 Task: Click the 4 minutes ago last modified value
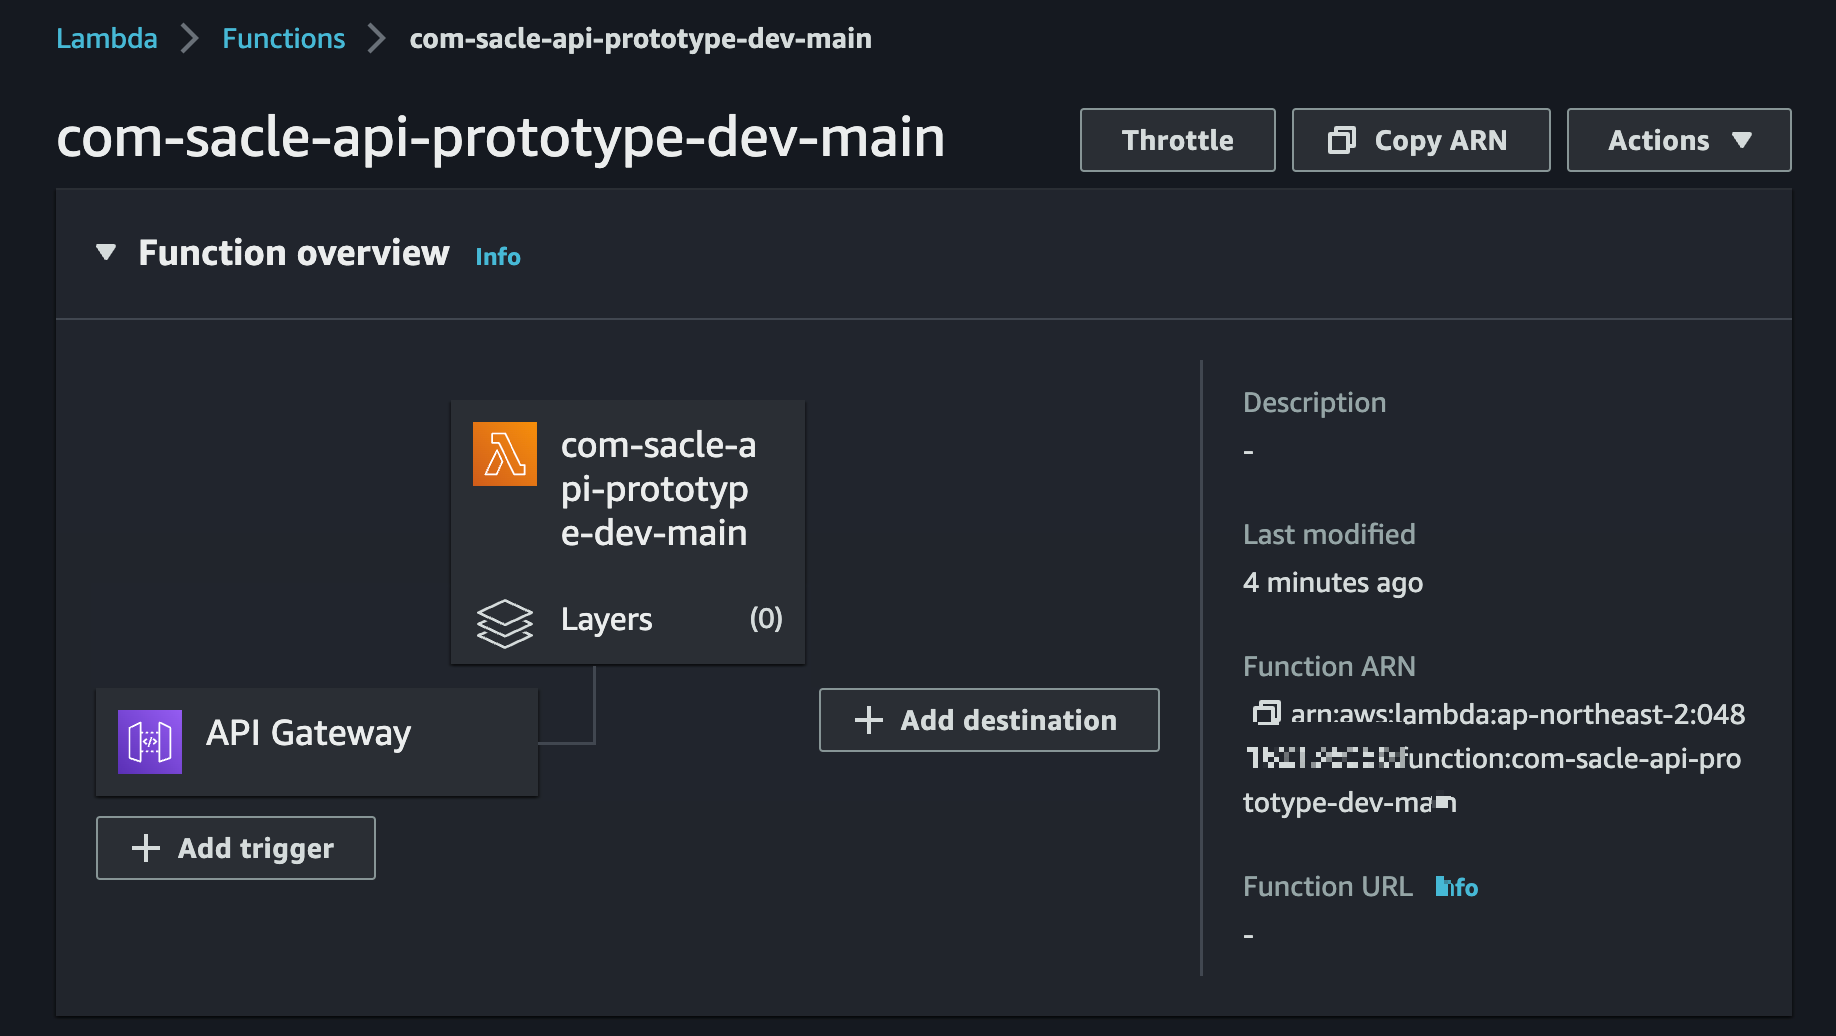1333,583
